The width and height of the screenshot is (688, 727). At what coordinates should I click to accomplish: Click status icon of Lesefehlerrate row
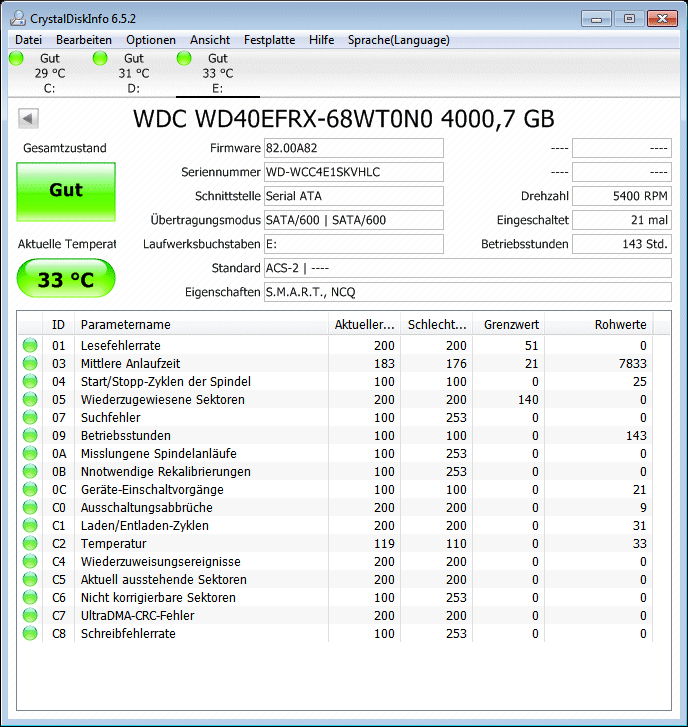point(30,345)
